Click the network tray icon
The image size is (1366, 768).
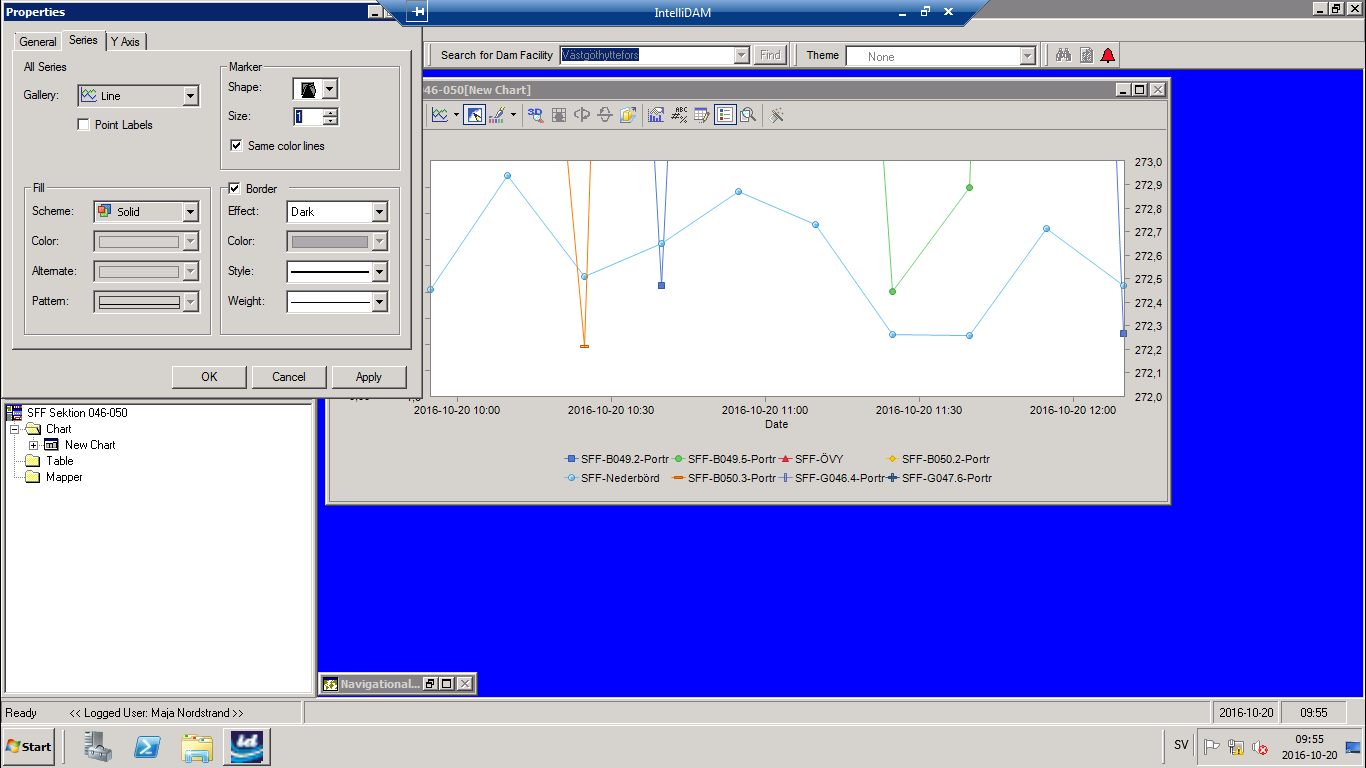tap(1236, 746)
